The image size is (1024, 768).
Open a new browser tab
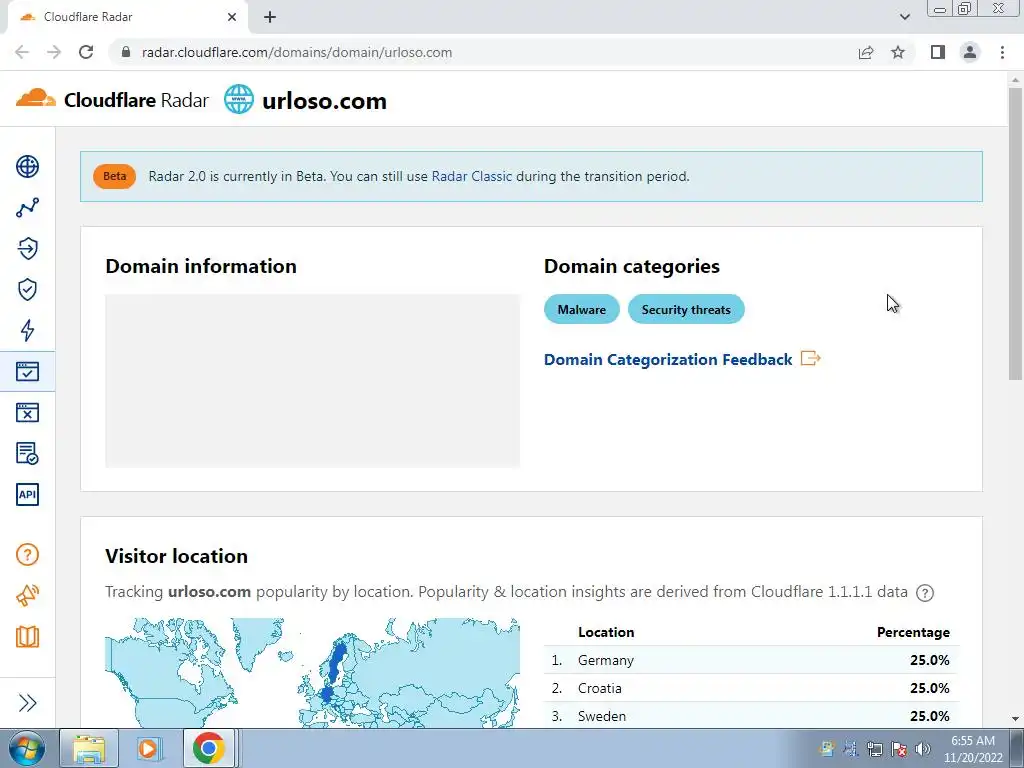(270, 17)
